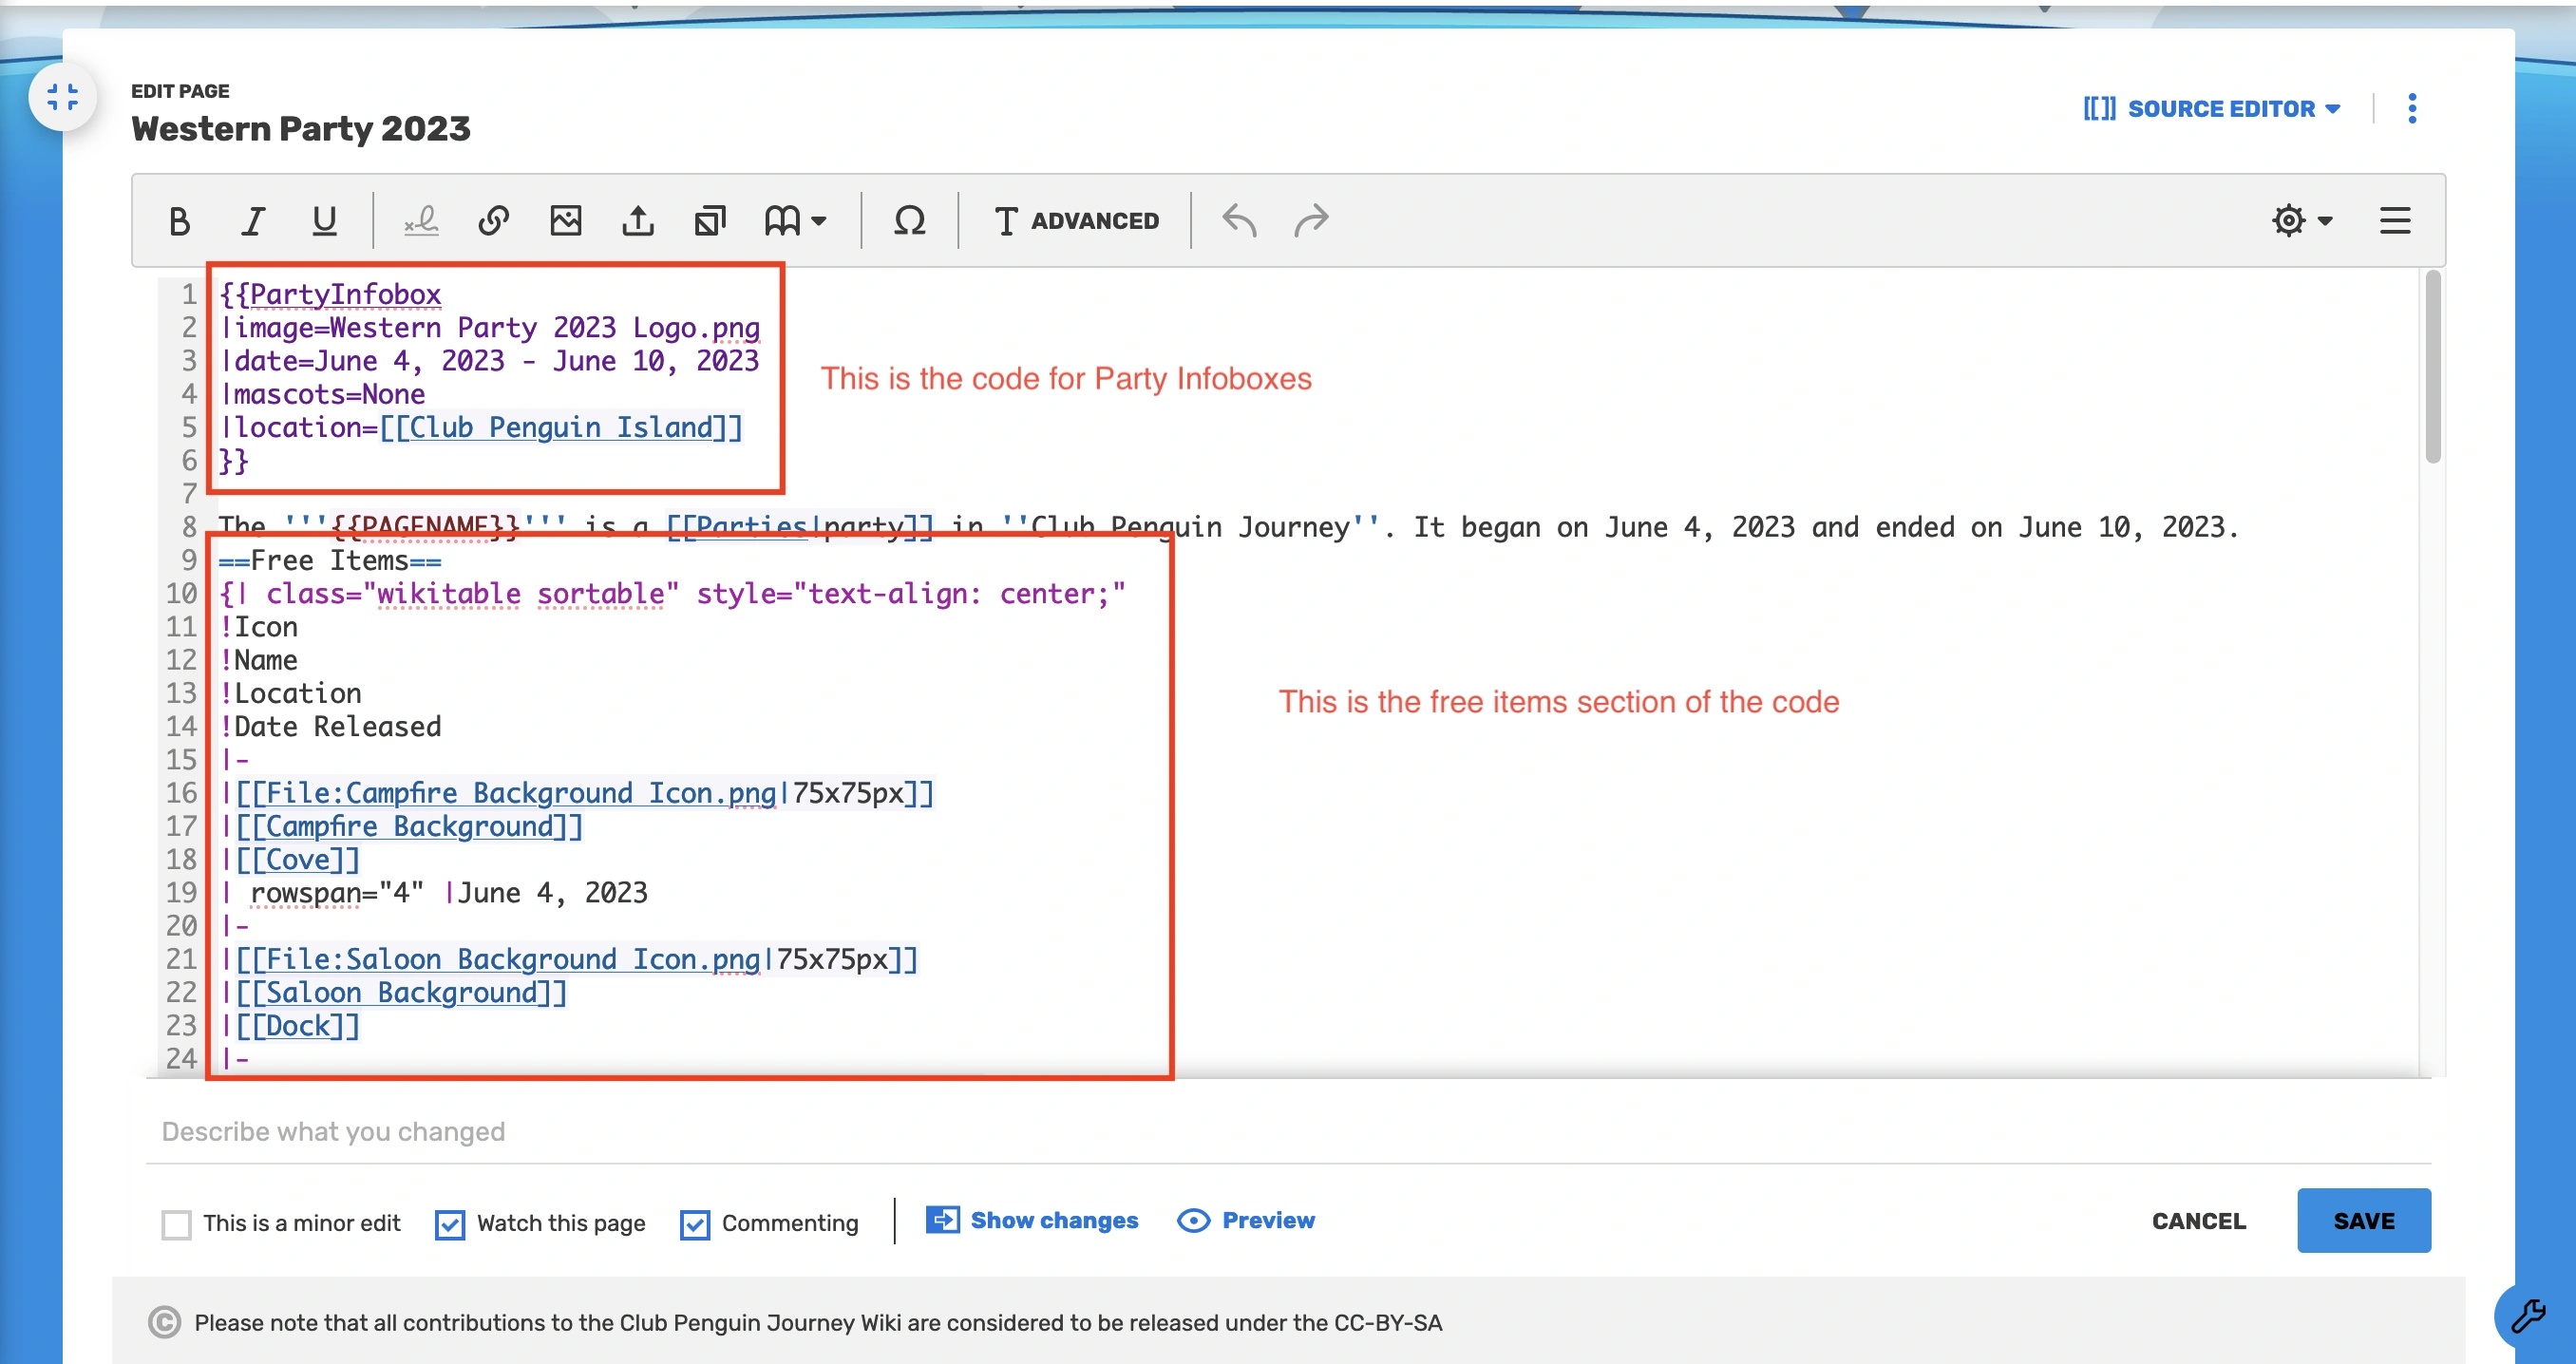Screen dimensions: 2576x1364
Task: Insert image via picture icon
Action: pos(566,220)
